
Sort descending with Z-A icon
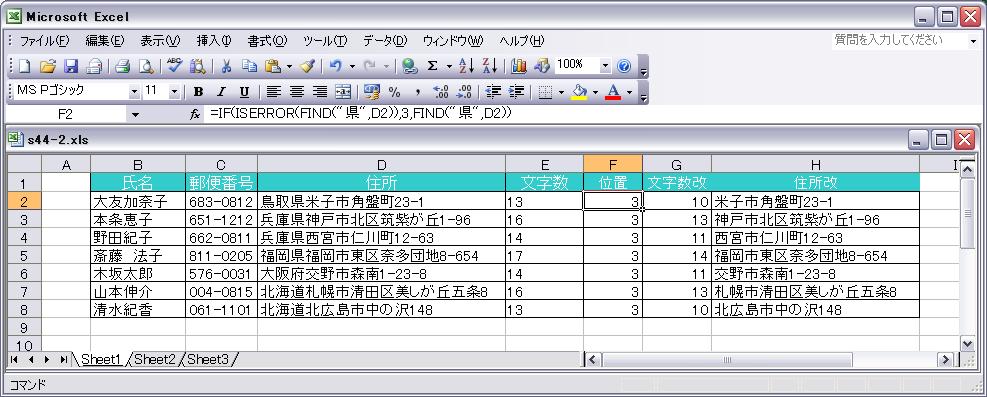[490, 65]
